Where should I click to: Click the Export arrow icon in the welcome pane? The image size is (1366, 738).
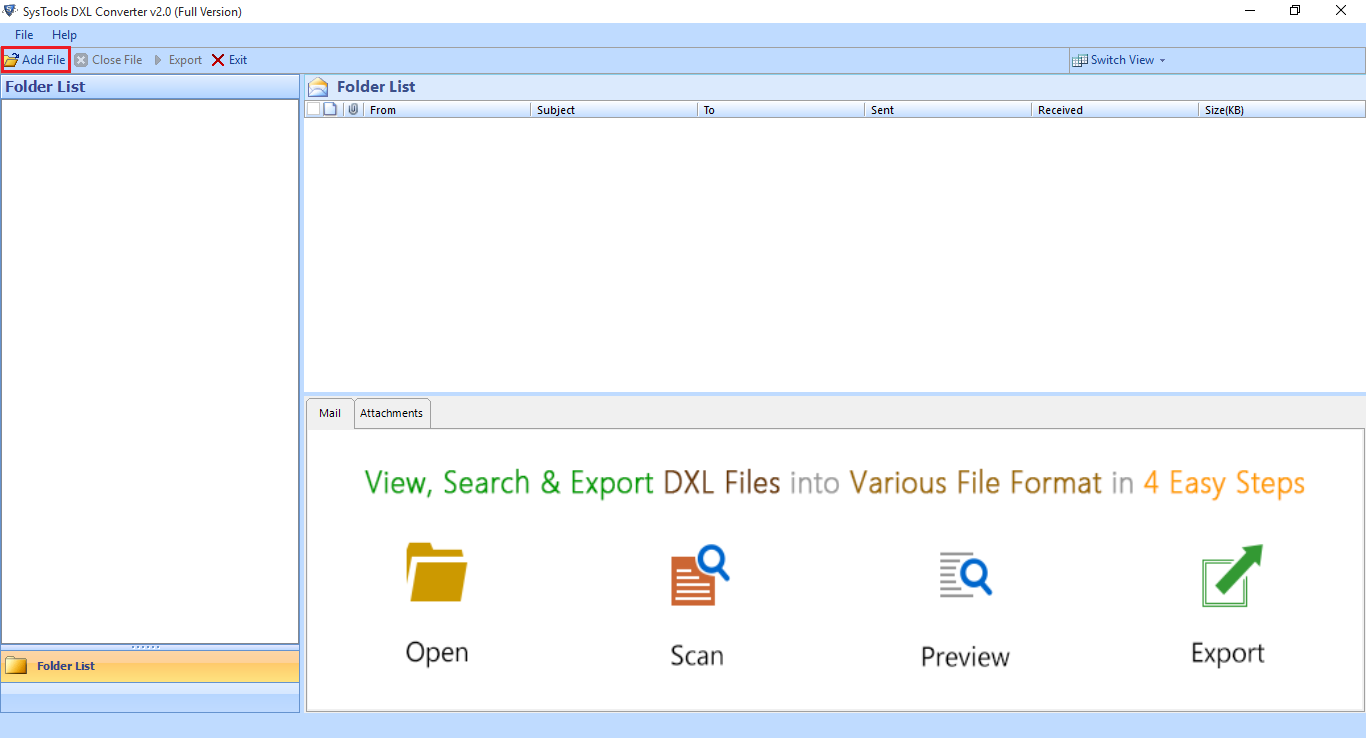point(1231,575)
